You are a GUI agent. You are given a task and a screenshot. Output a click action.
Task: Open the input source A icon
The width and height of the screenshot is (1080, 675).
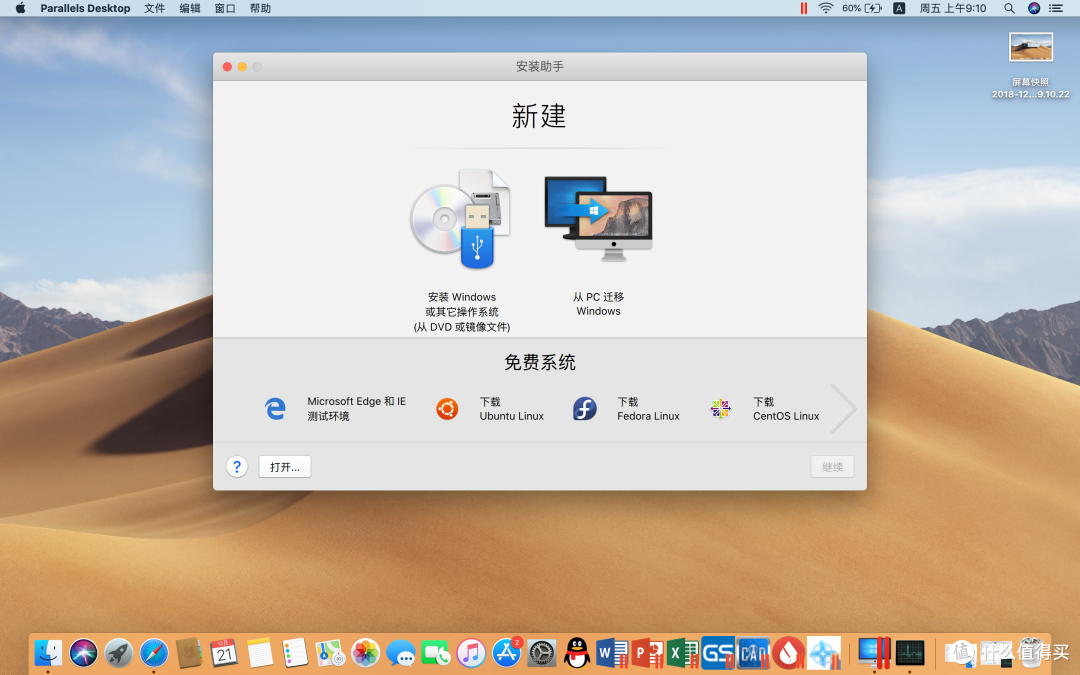tap(899, 8)
